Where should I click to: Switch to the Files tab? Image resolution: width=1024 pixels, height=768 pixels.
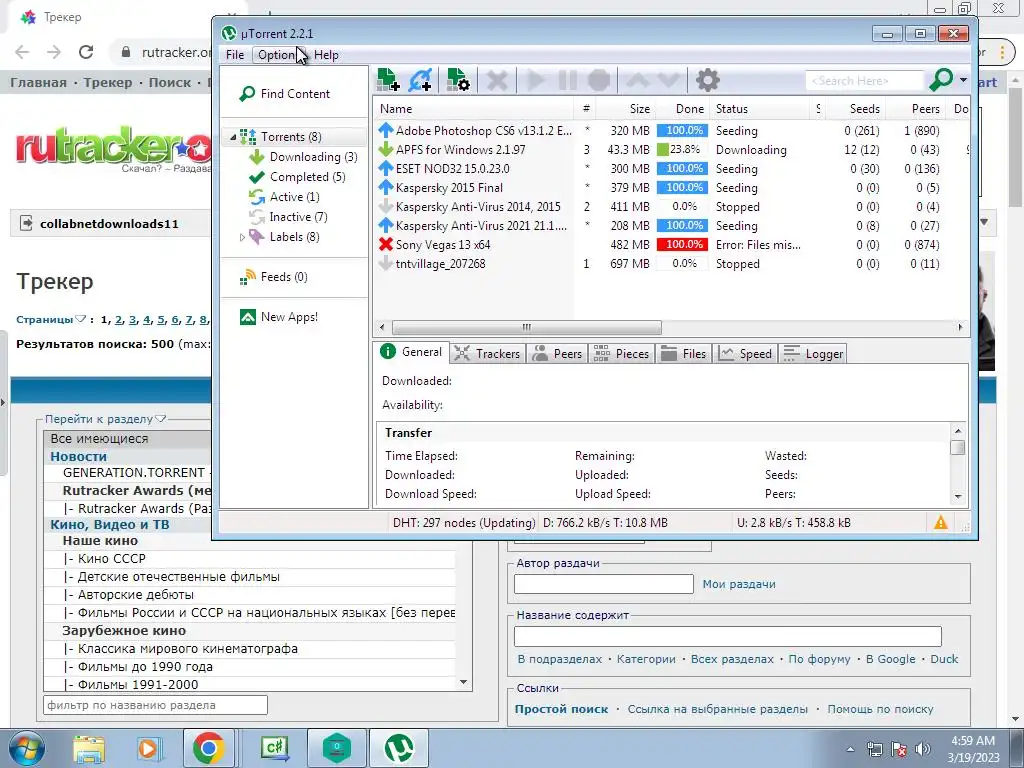click(x=683, y=353)
